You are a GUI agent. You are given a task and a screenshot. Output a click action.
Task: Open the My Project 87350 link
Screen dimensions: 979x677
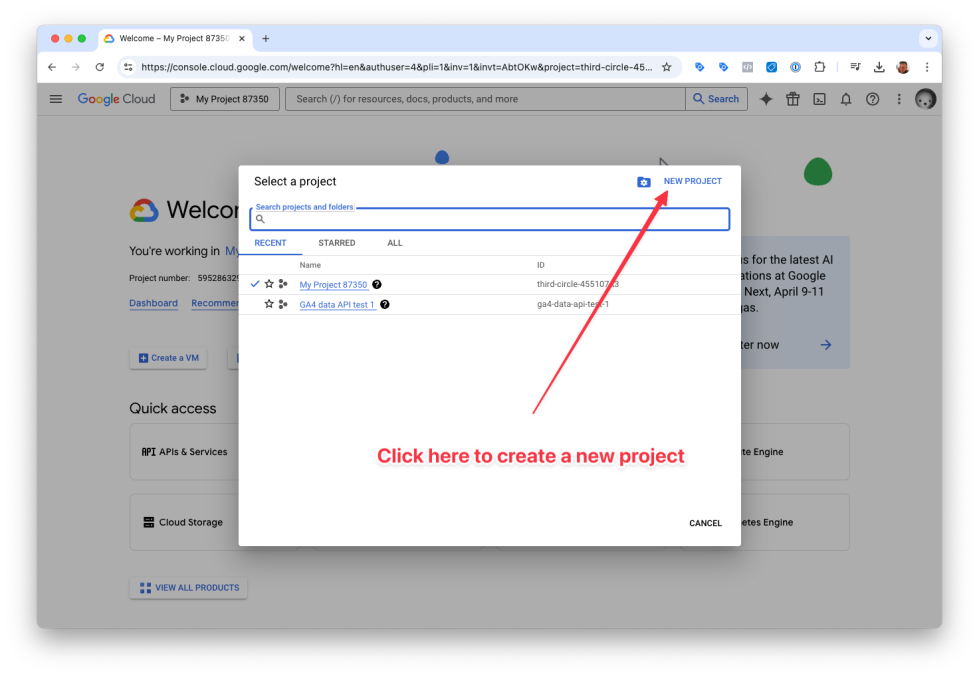333,285
